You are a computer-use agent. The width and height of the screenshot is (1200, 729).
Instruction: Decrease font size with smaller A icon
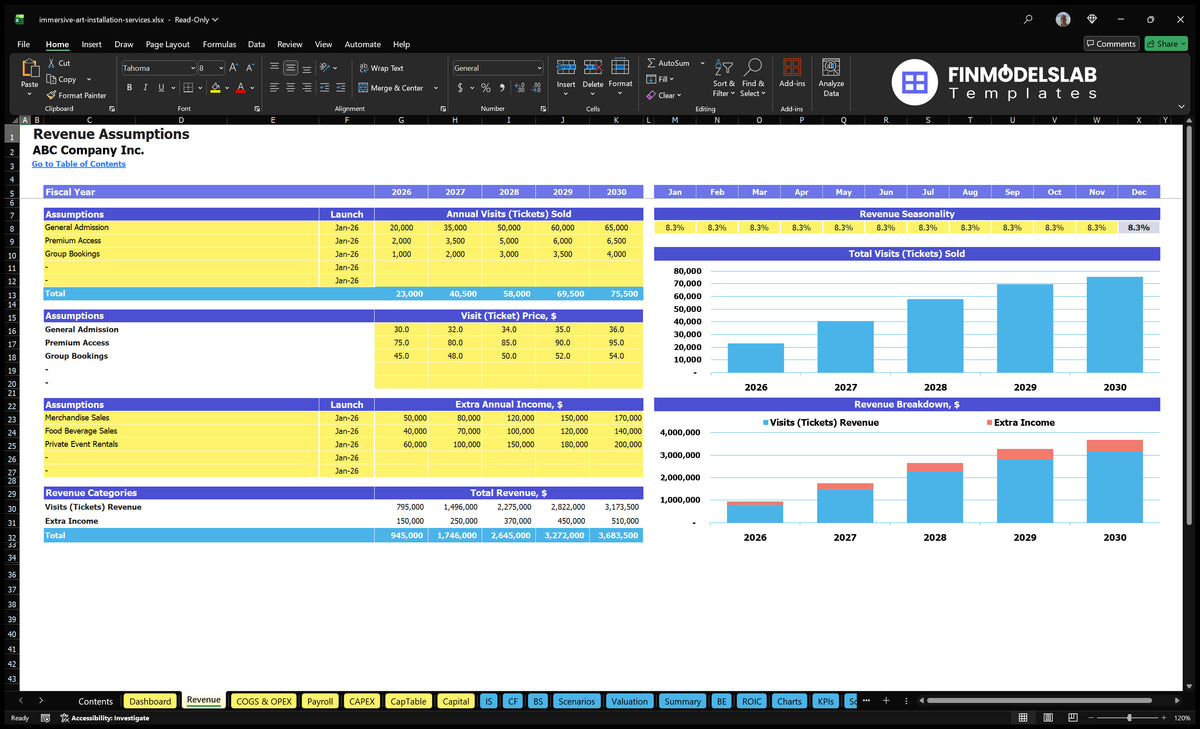coord(250,68)
